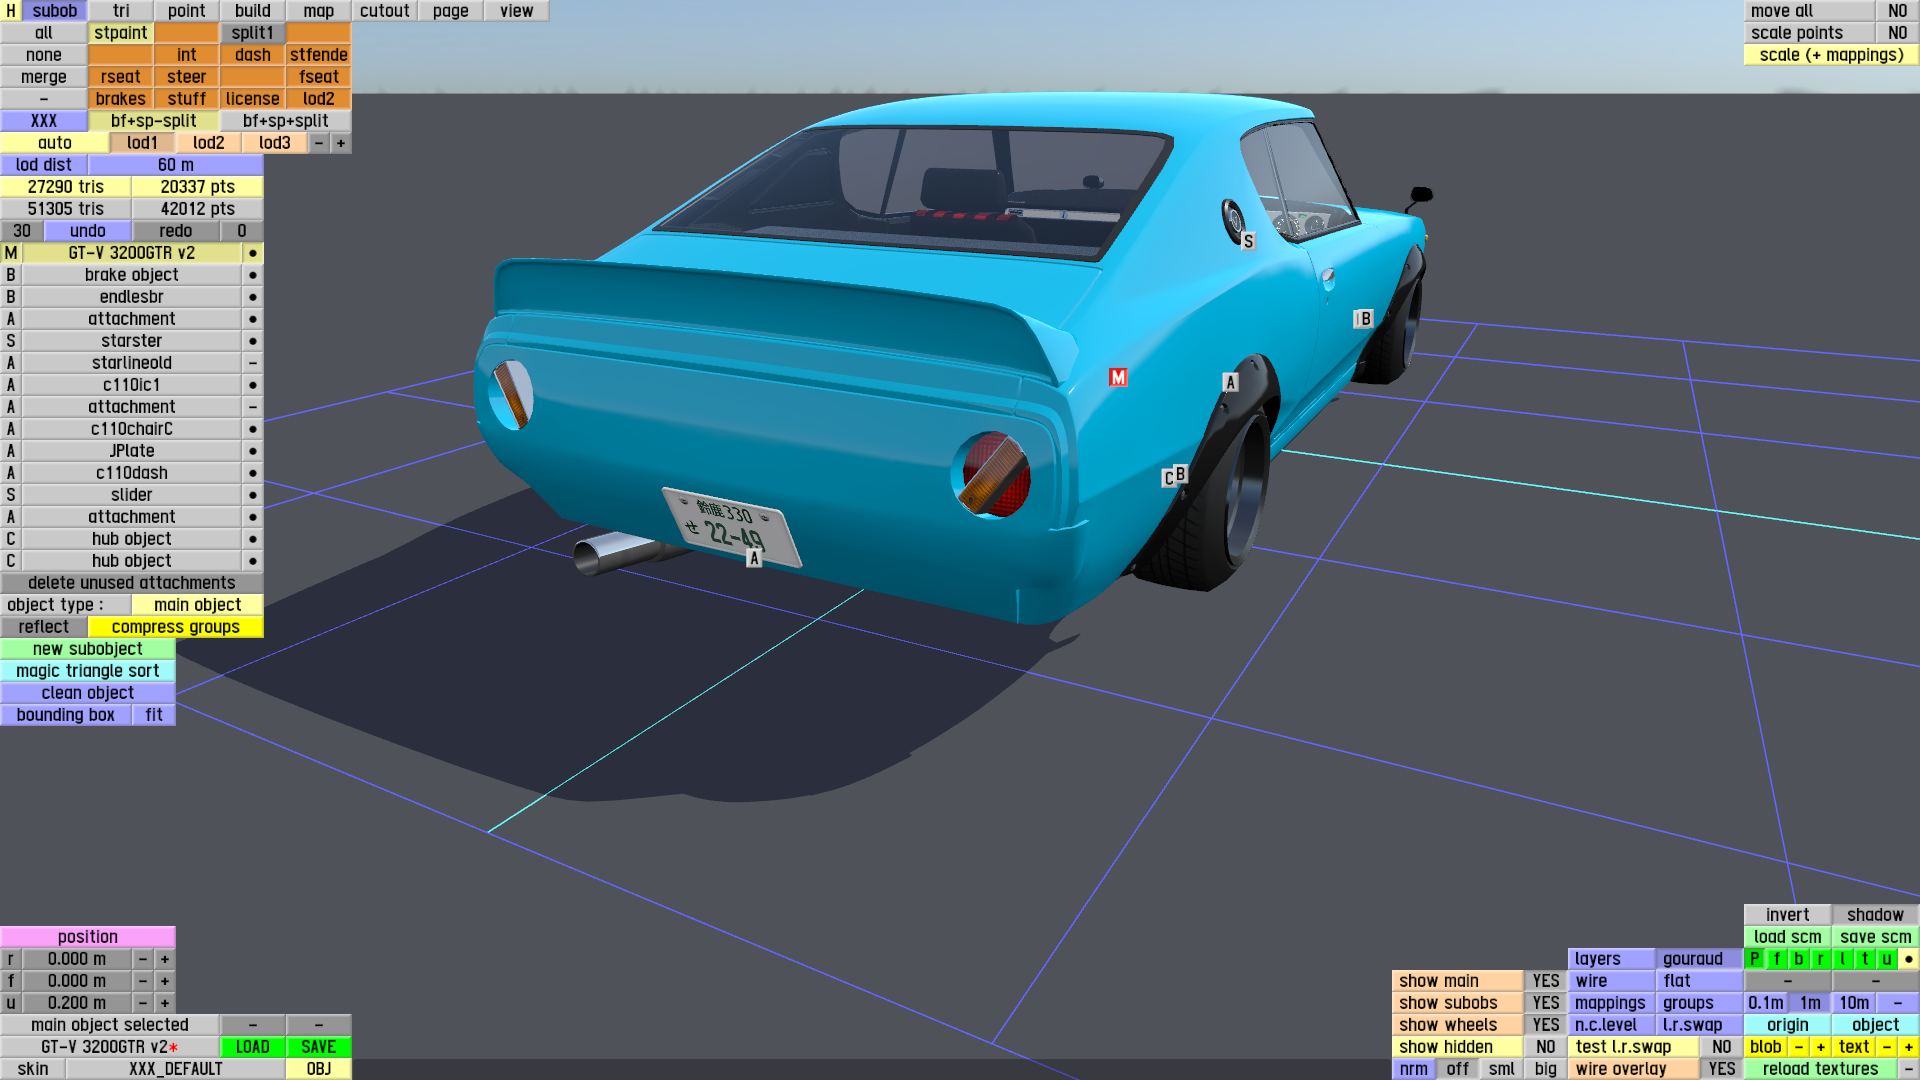This screenshot has width=1920, height=1080.
Task: Click the green SAVE button
Action: point(318,1047)
